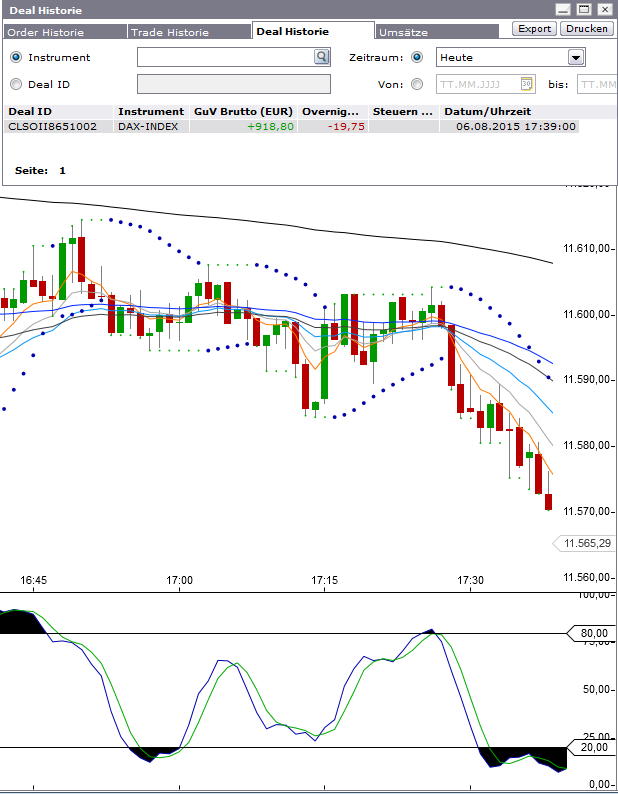The height and width of the screenshot is (794, 618).
Task: Click the instrument search magnifier icon
Action: [322, 58]
